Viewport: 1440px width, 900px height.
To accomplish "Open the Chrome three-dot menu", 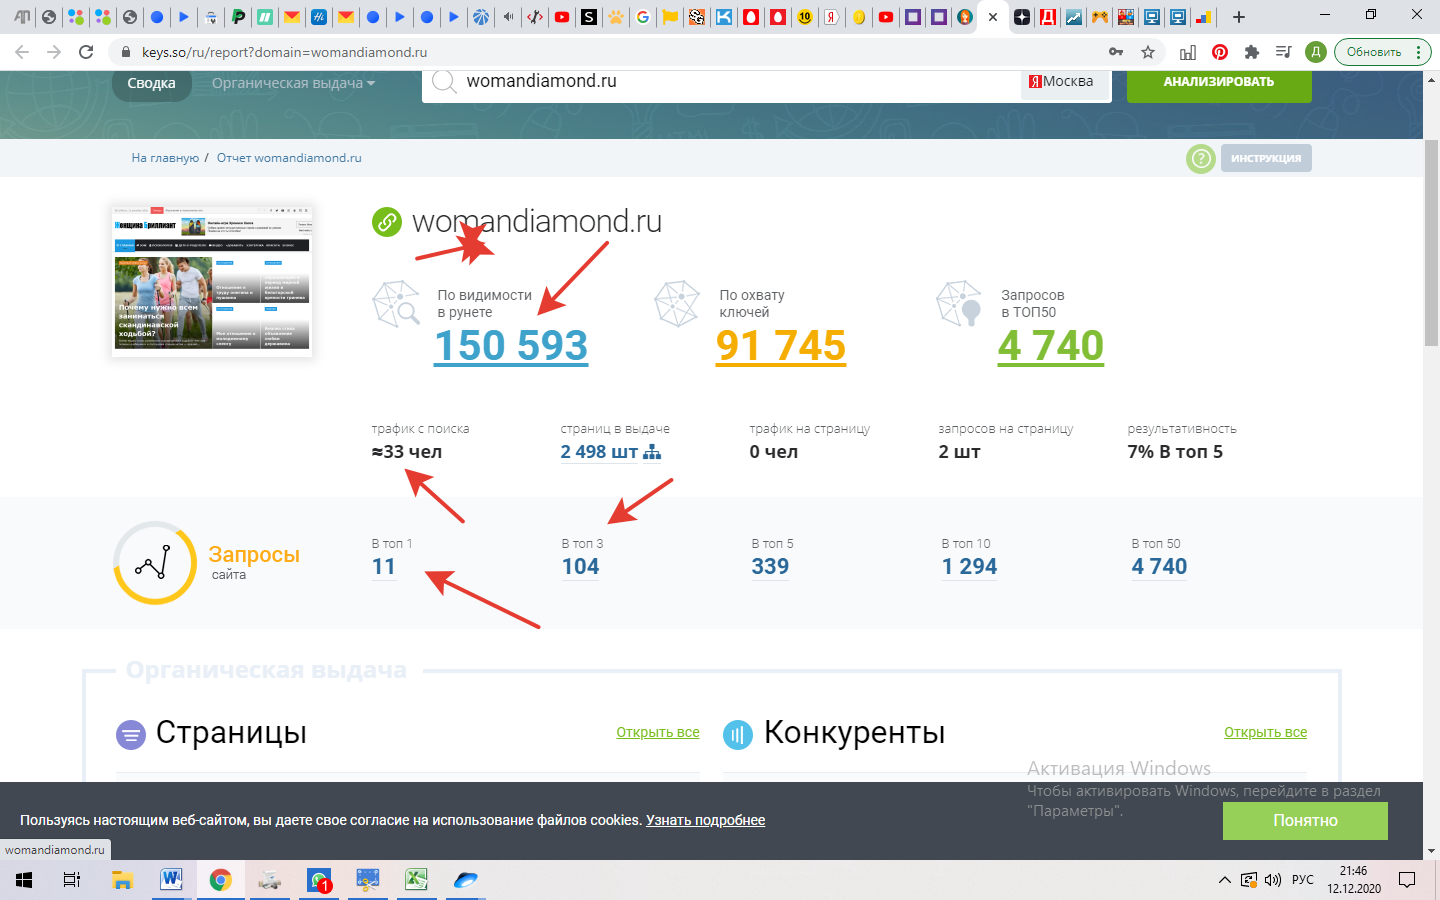I will 1418,52.
